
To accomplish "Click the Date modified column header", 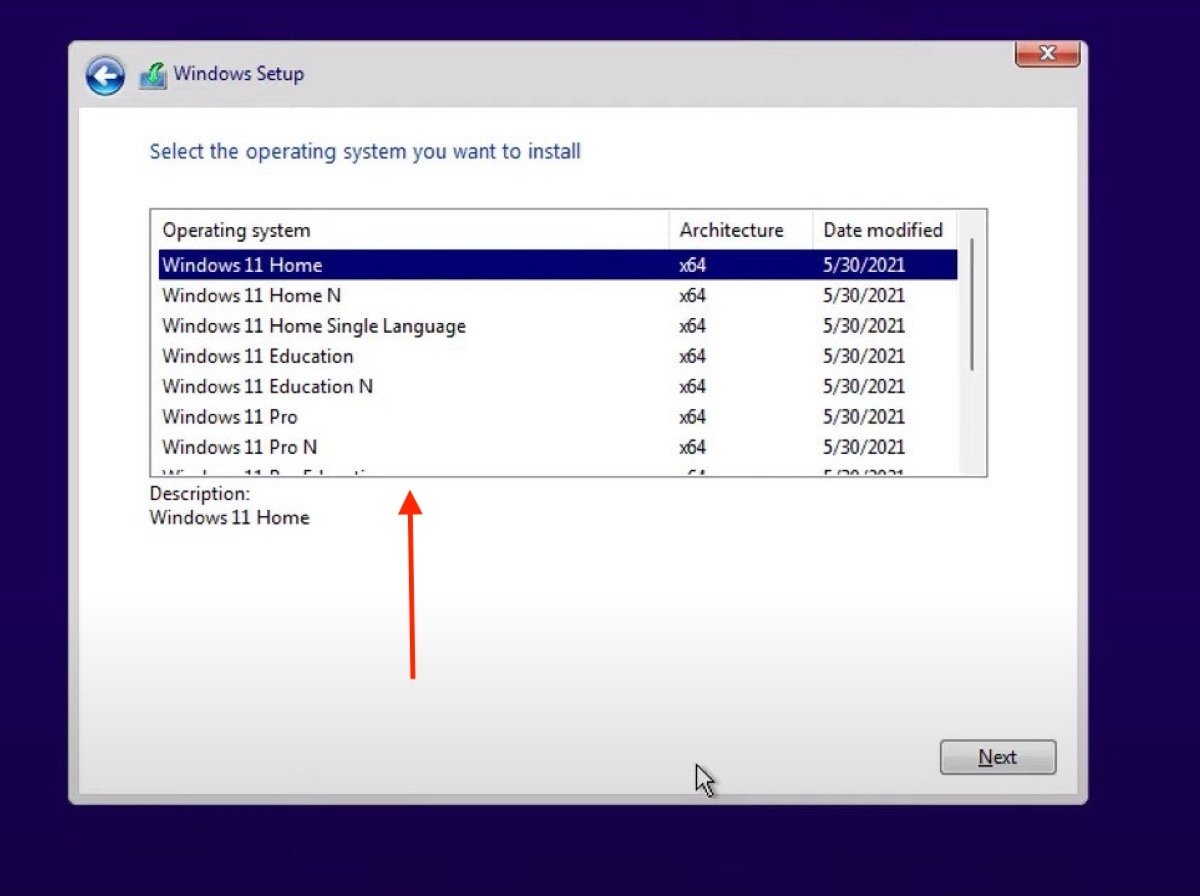I will pos(885,230).
